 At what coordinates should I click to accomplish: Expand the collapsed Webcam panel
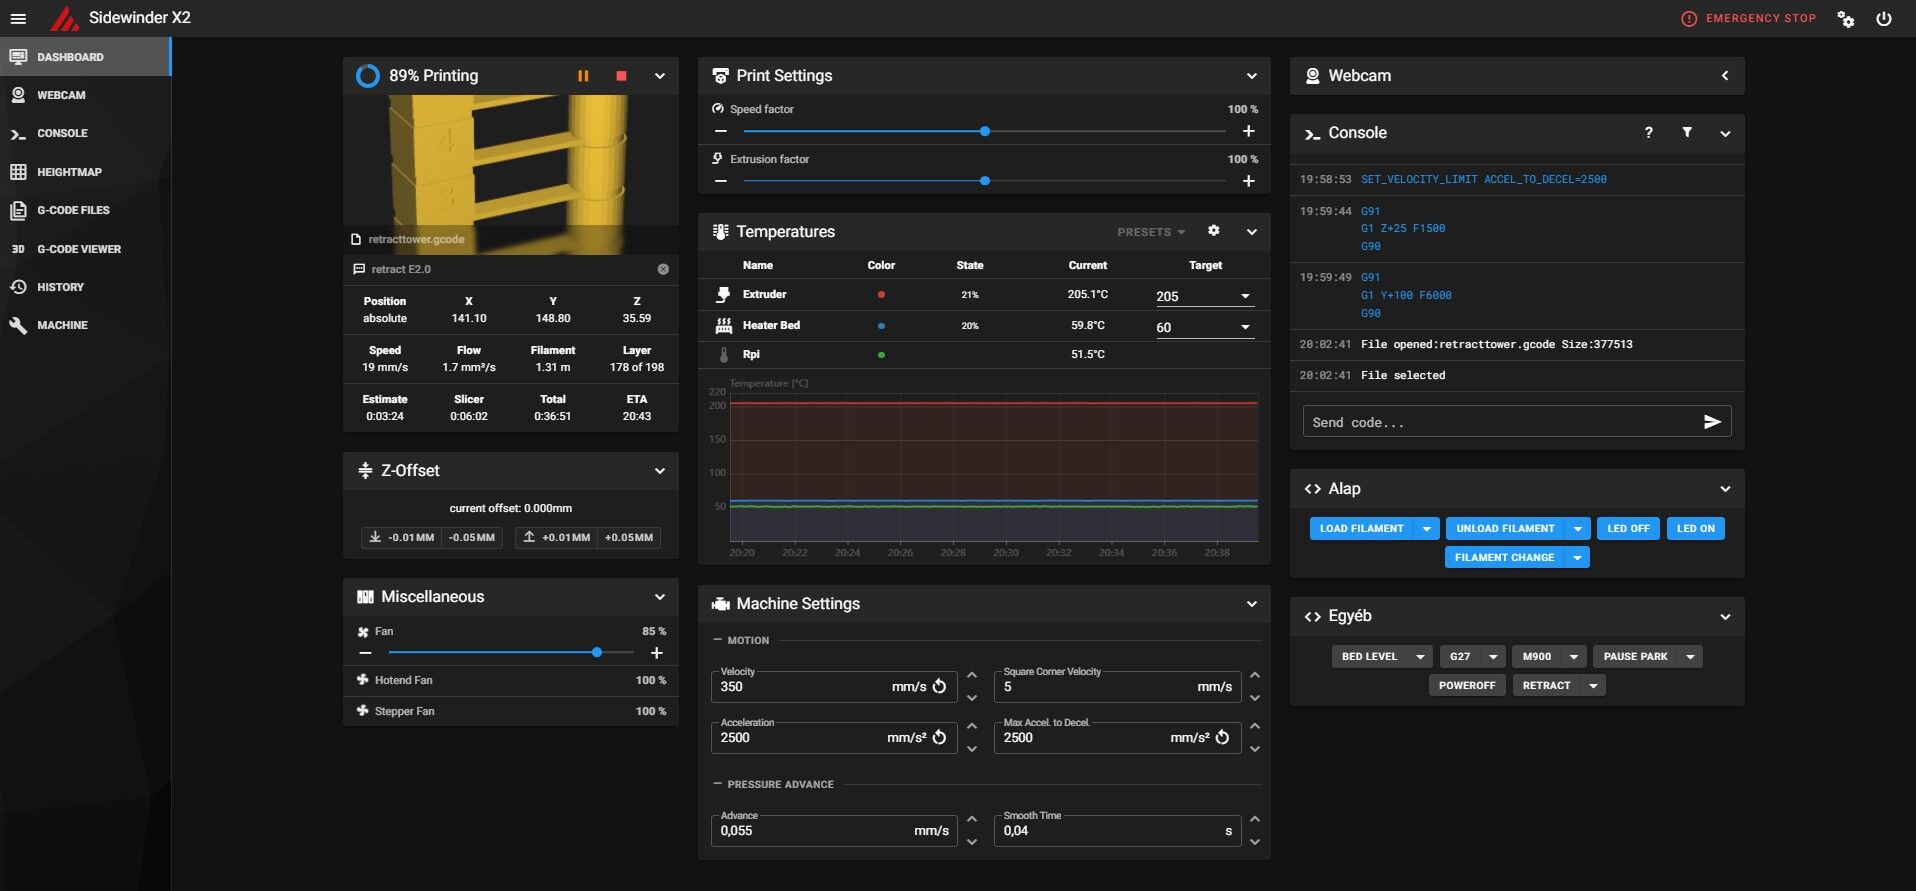pyautogui.click(x=1724, y=76)
